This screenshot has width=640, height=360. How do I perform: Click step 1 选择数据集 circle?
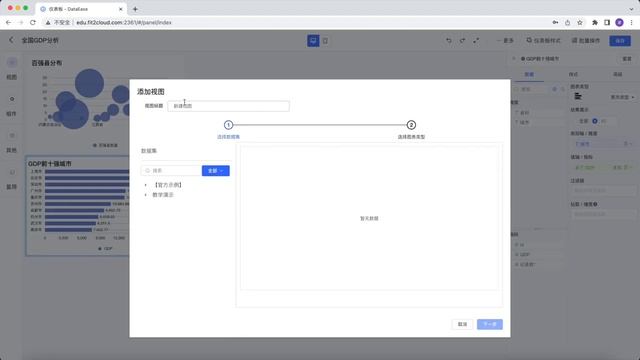coord(229,125)
